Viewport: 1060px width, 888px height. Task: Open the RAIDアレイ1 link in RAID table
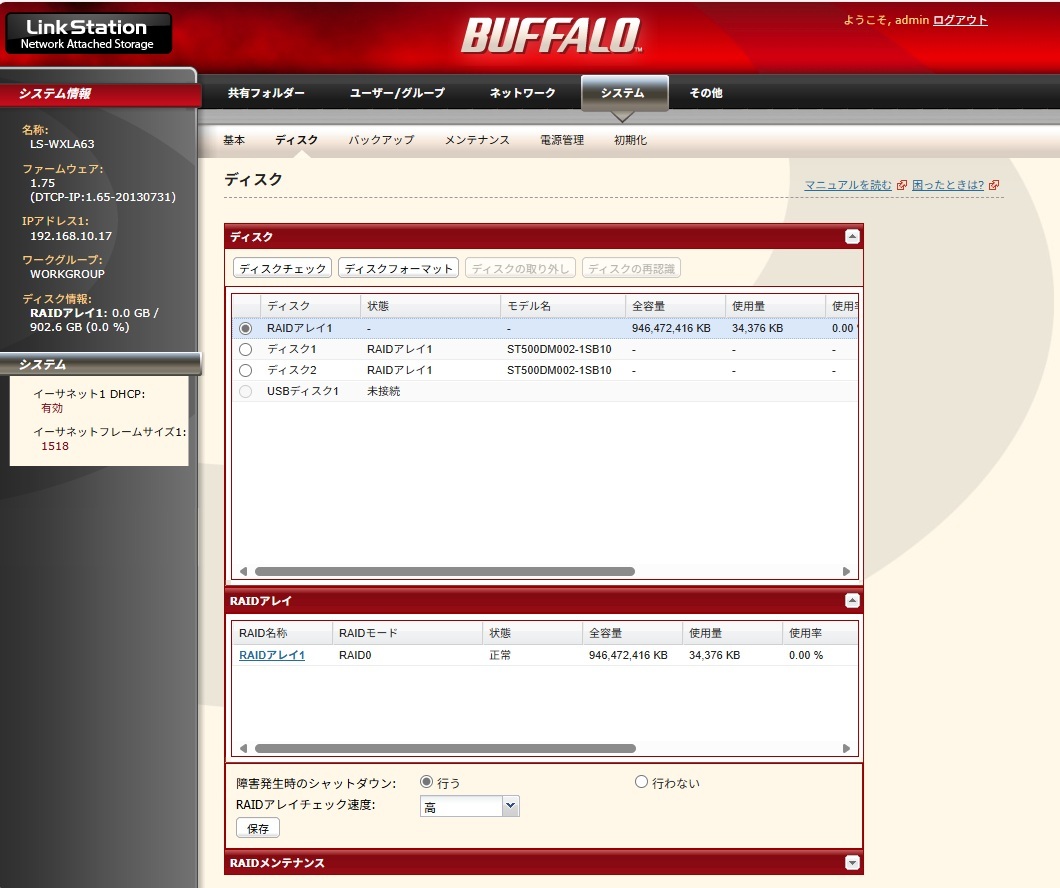272,656
